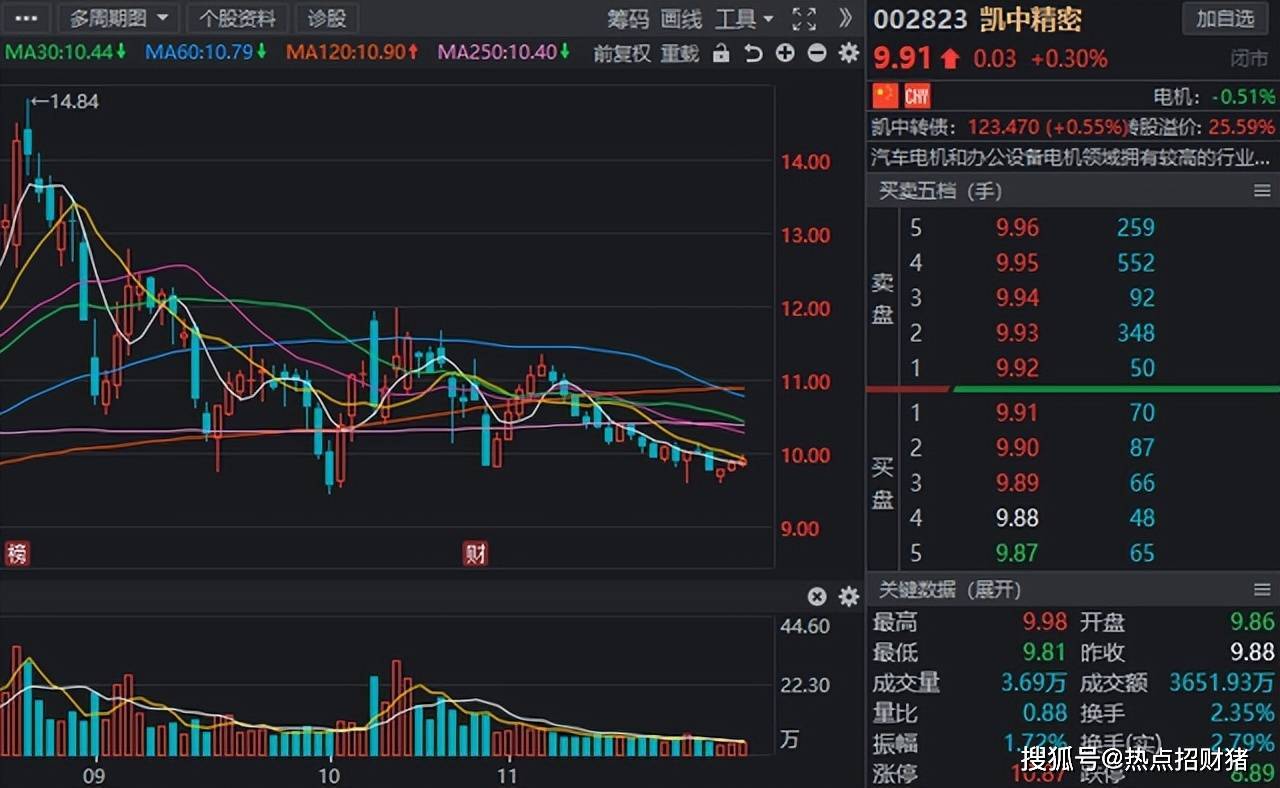Click the 10 month label on time axis

coord(328,775)
